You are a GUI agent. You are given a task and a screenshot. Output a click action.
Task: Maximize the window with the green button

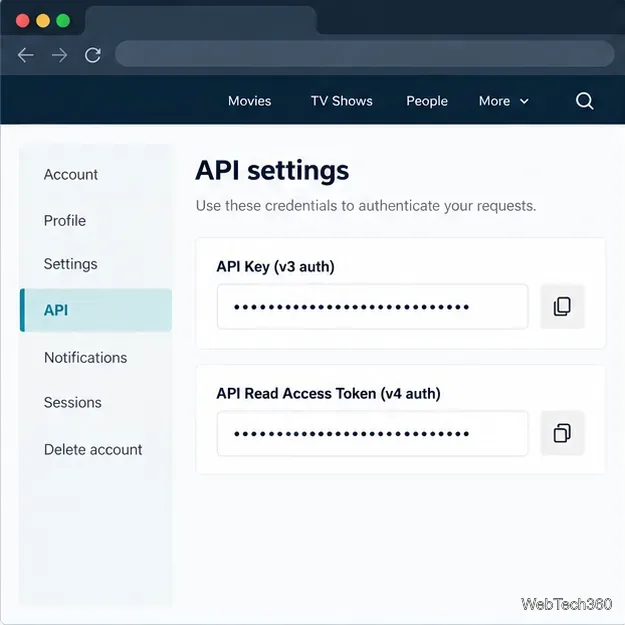(63, 21)
